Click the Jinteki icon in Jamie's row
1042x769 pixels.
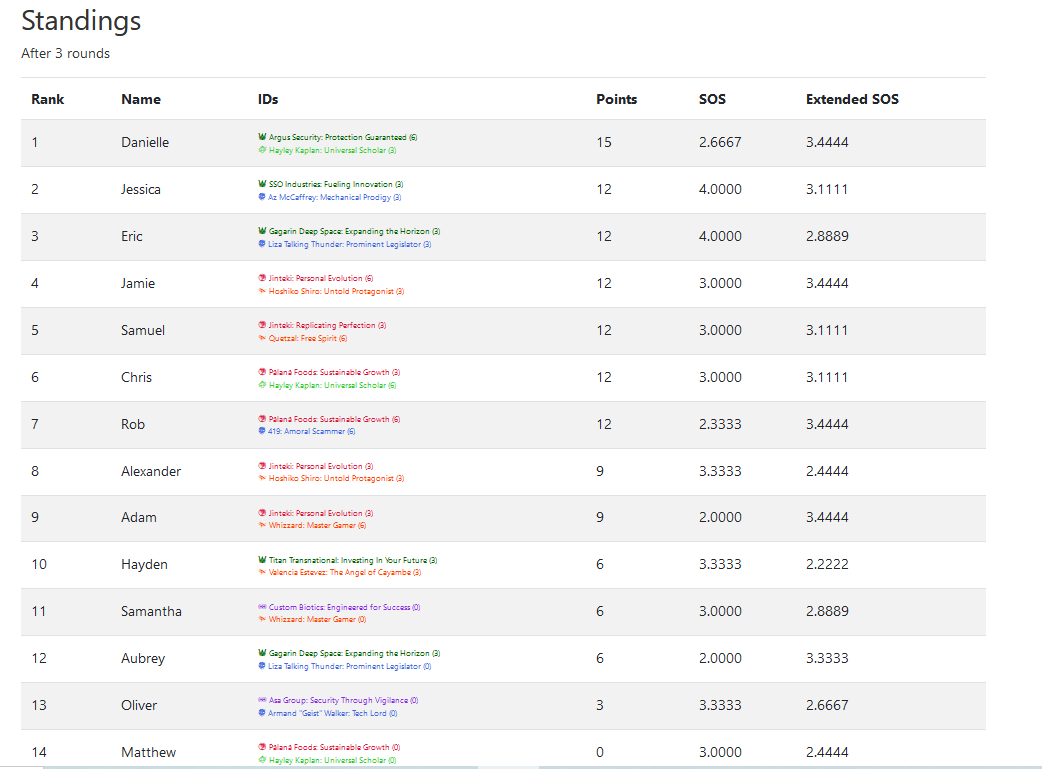[262, 278]
